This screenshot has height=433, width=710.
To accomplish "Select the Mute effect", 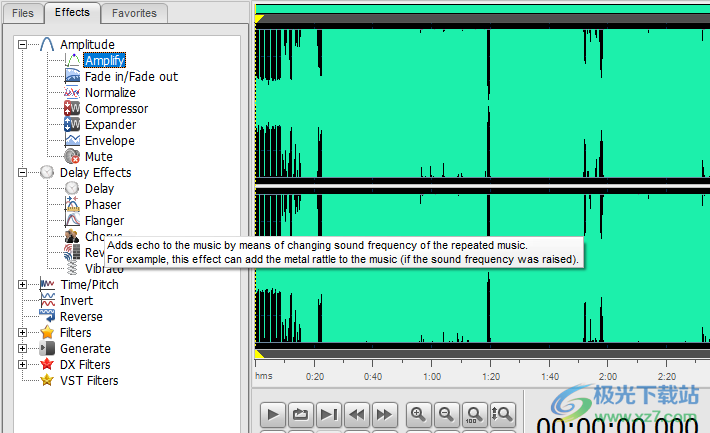I will tap(98, 157).
